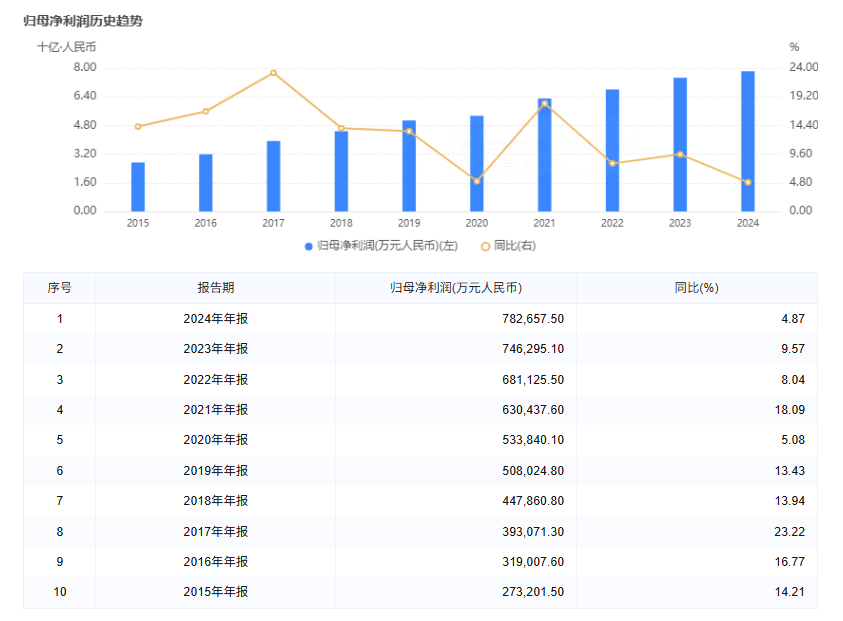
Task: Click the 同比 value 18.09
Action: (789, 410)
